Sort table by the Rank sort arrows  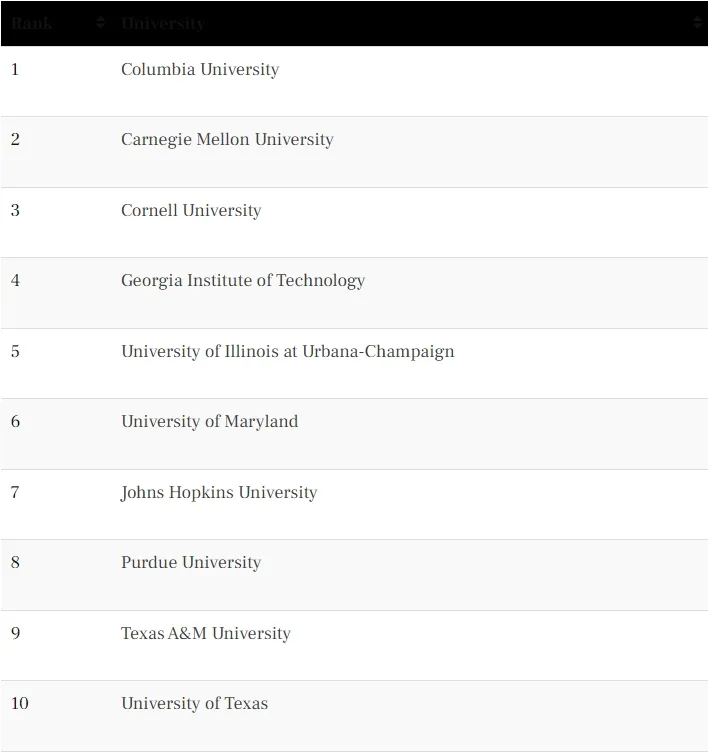(100, 22)
